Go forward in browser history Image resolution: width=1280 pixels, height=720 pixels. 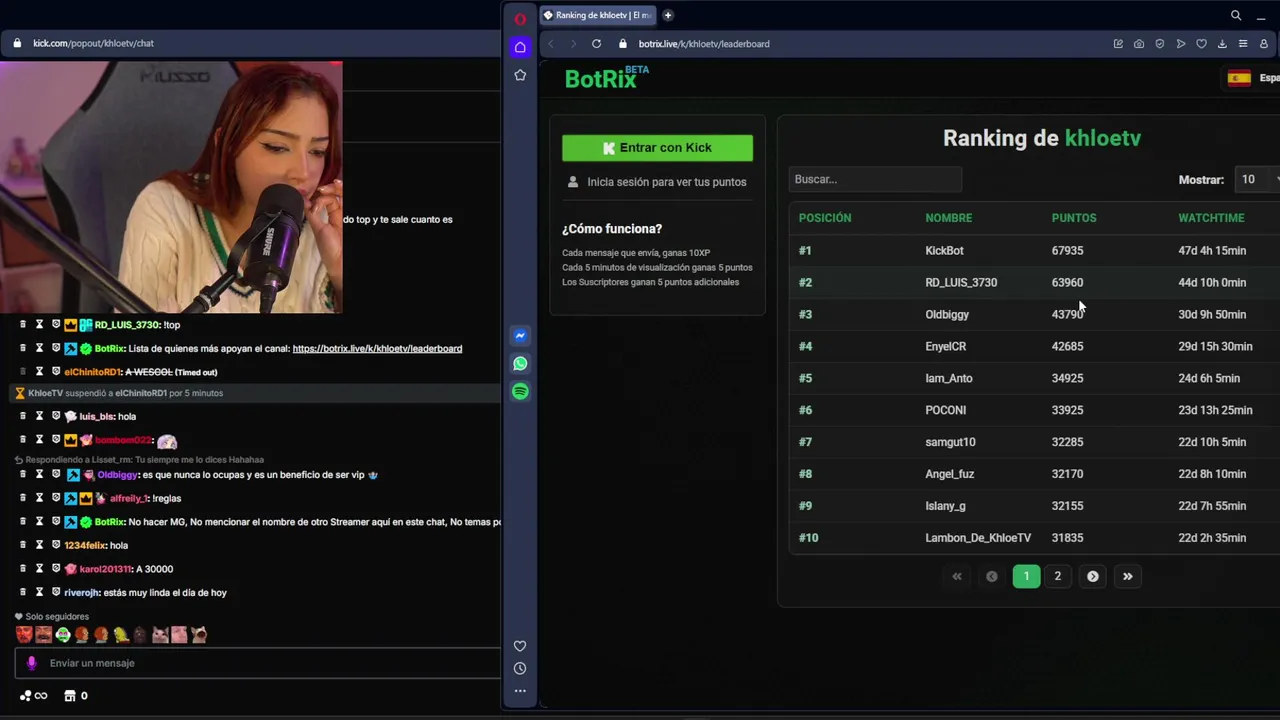tap(573, 44)
